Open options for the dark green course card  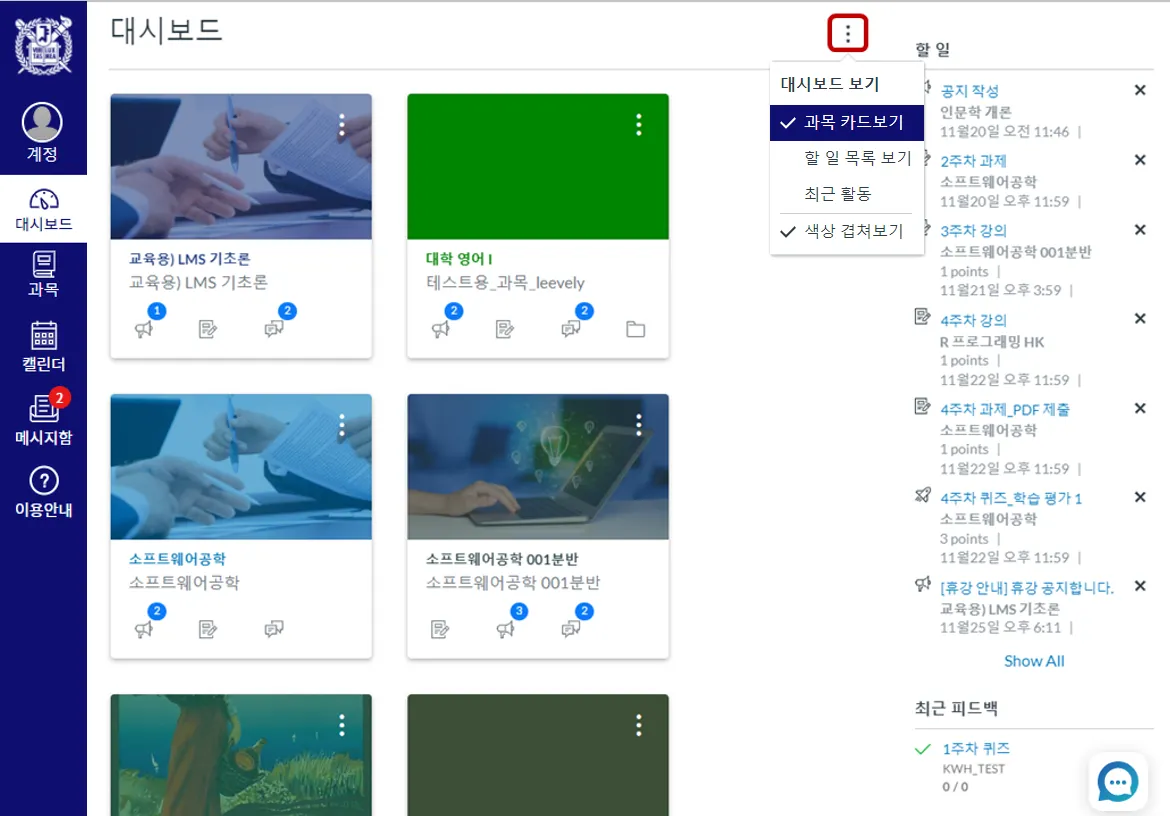639,725
